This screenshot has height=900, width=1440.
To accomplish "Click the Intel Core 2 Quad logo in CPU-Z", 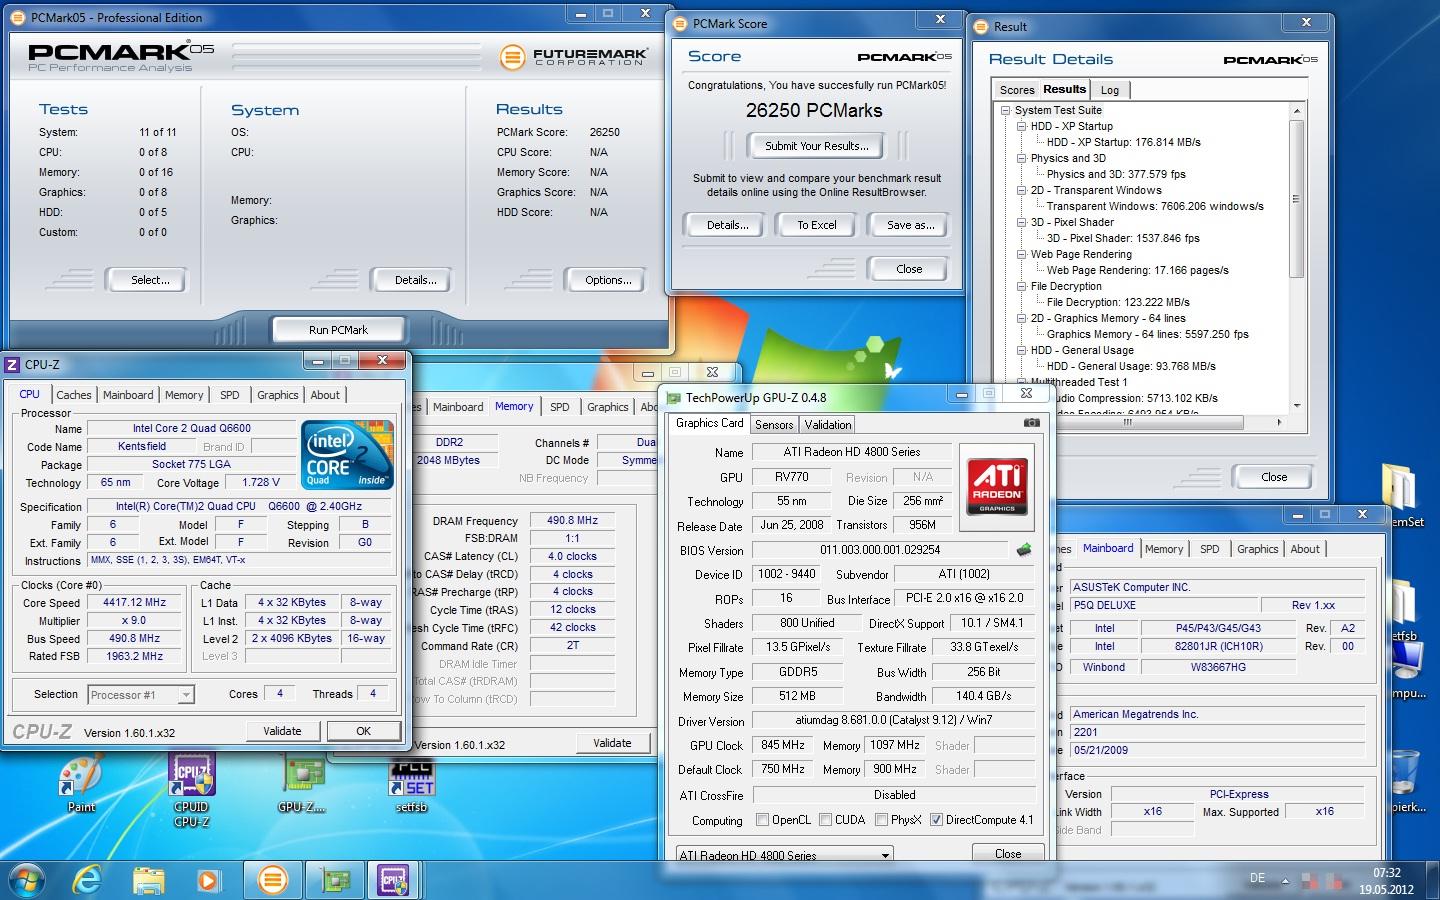I will [347, 454].
